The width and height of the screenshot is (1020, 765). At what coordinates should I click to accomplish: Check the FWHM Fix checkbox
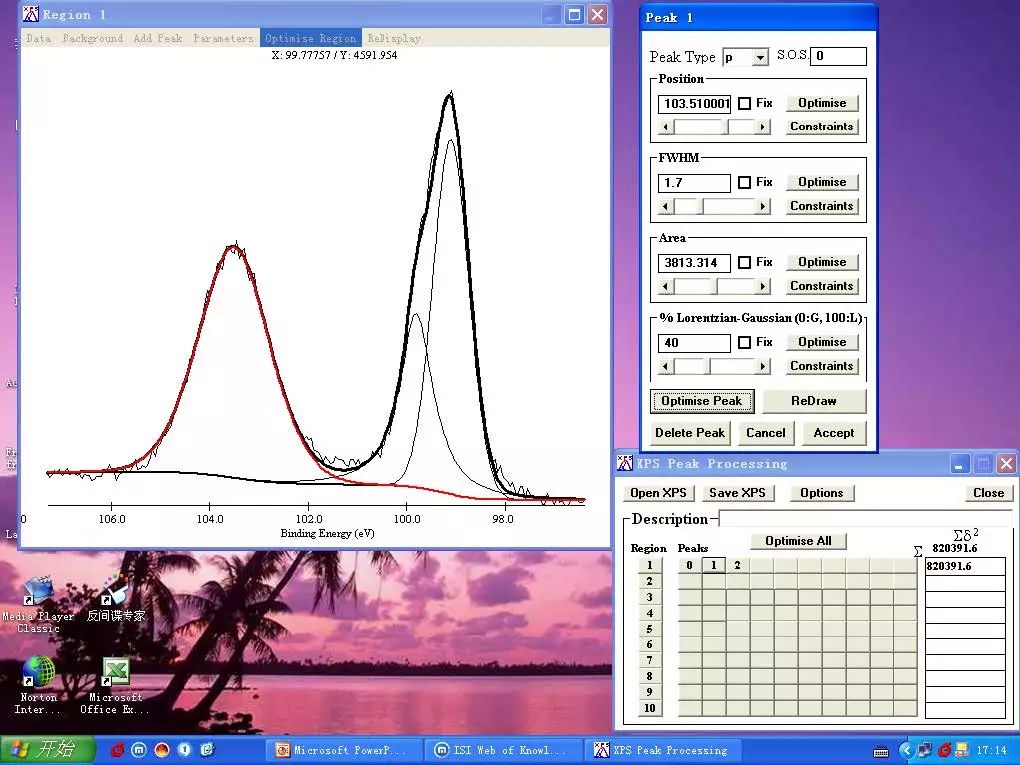pos(745,183)
